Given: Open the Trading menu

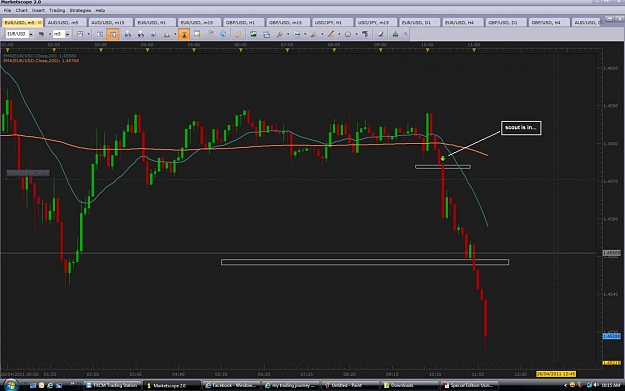Looking at the screenshot, I should 57,10.
